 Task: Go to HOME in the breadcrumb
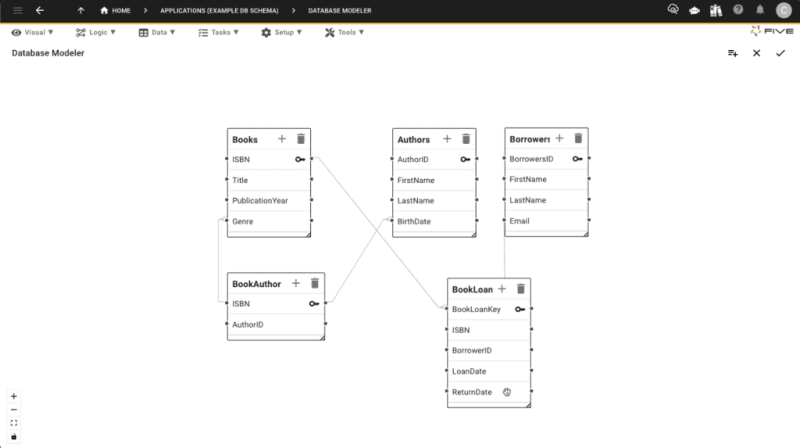(x=116, y=10)
